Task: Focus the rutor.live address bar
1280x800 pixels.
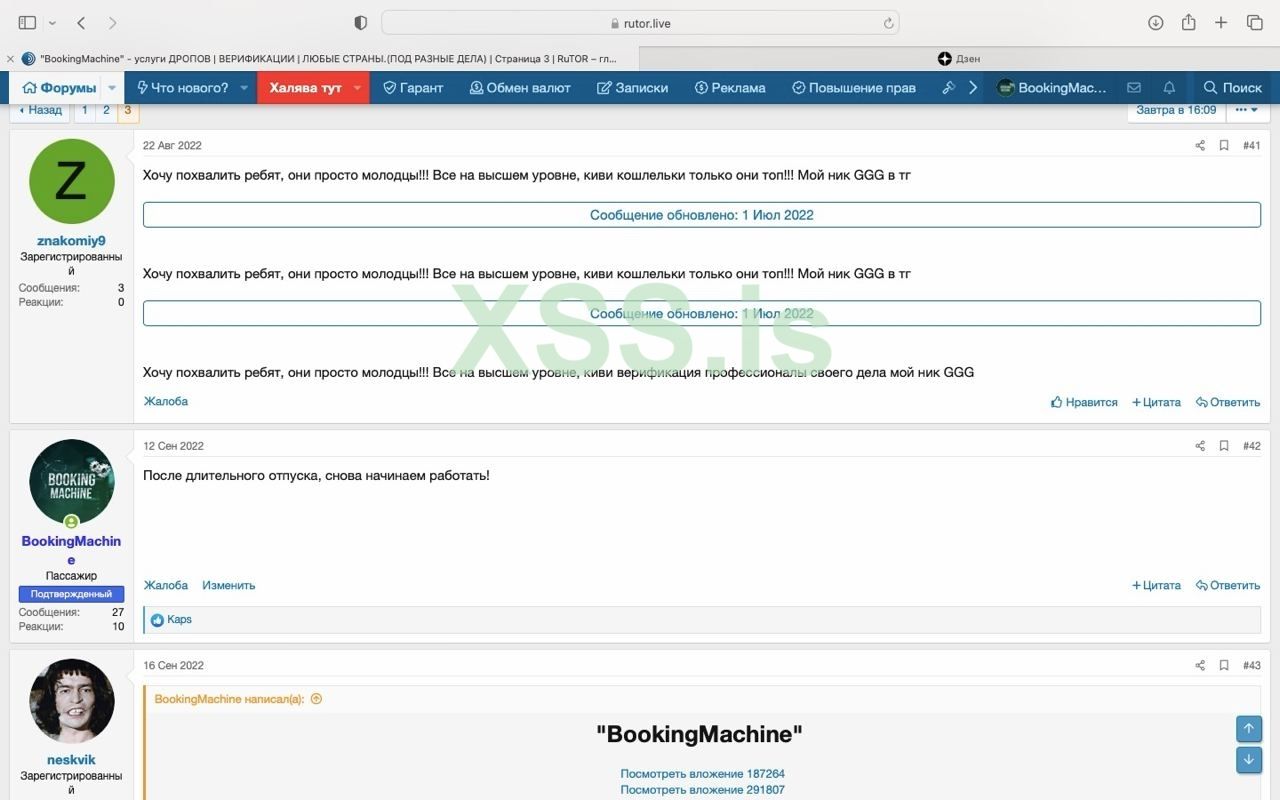Action: point(640,22)
